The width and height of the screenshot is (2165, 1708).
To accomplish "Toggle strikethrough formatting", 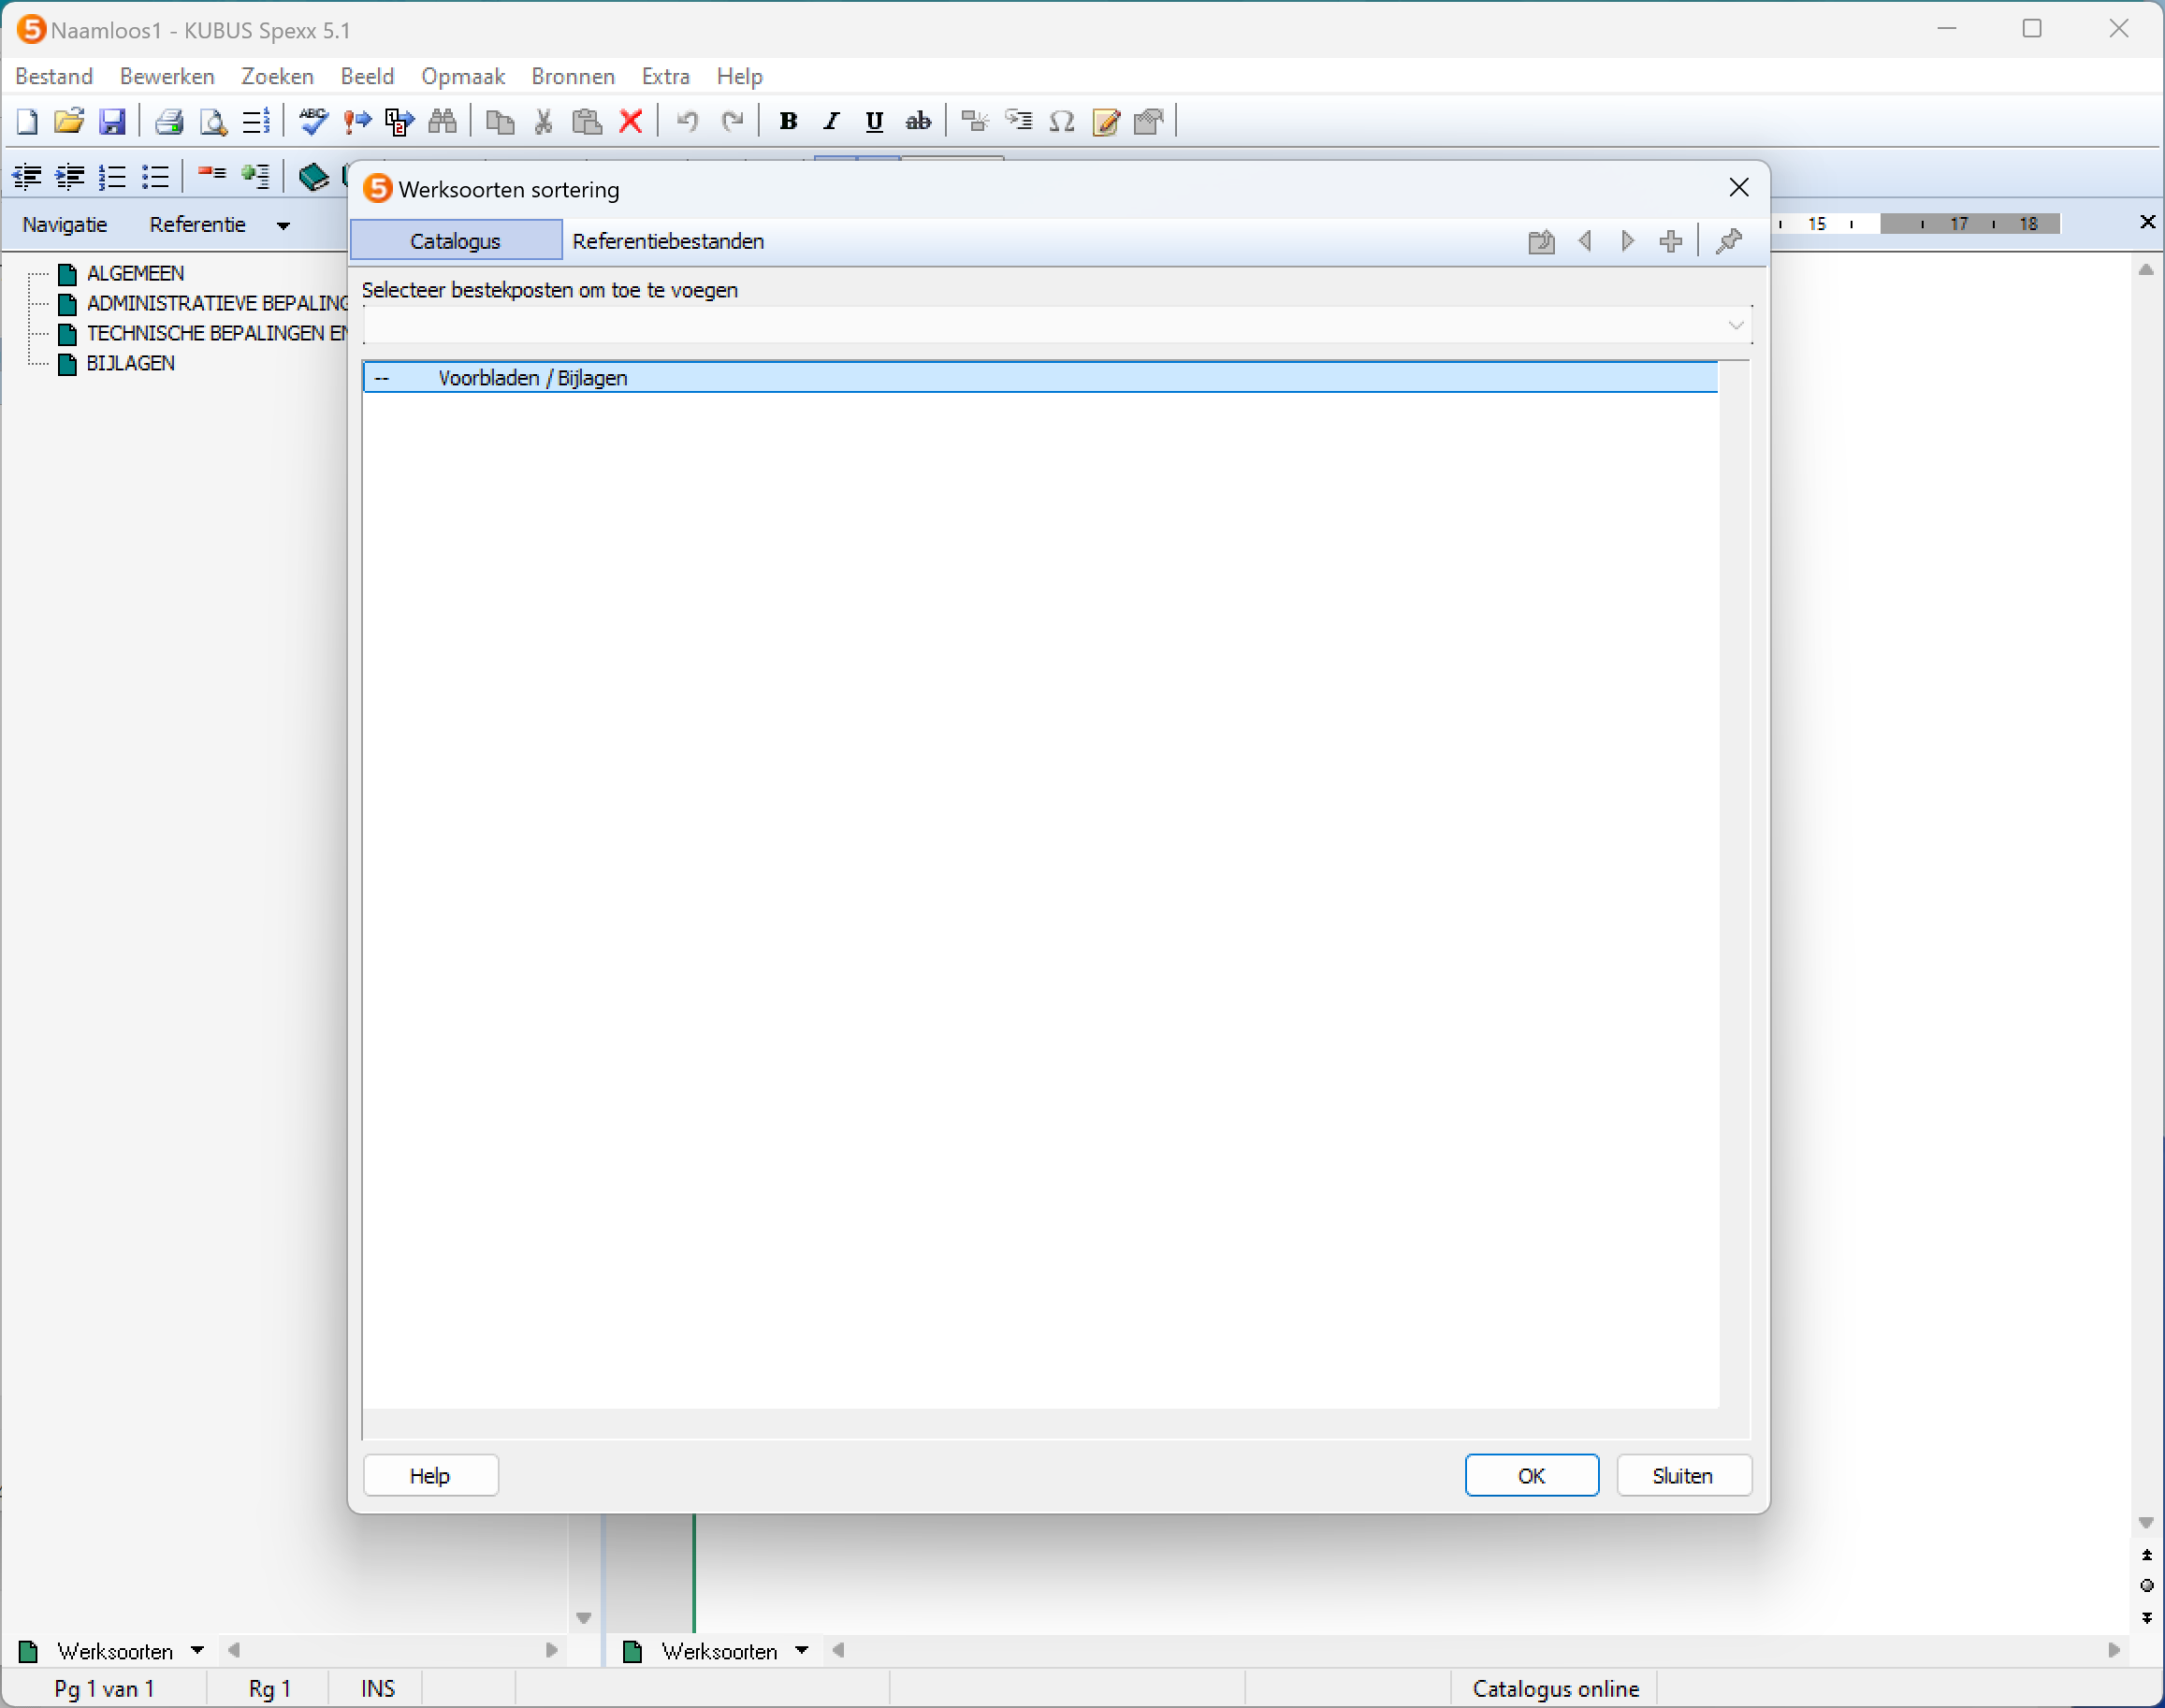I will click(918, 121).
